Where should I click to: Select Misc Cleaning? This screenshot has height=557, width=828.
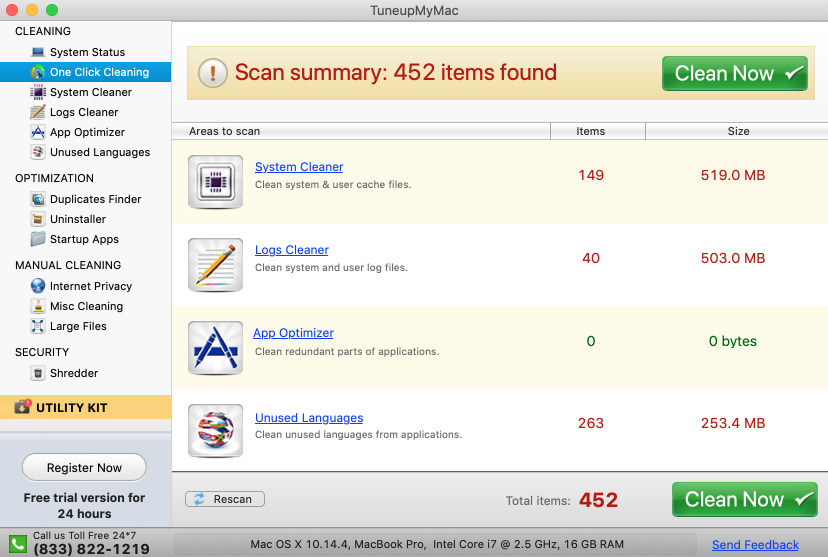pos(86,306)
